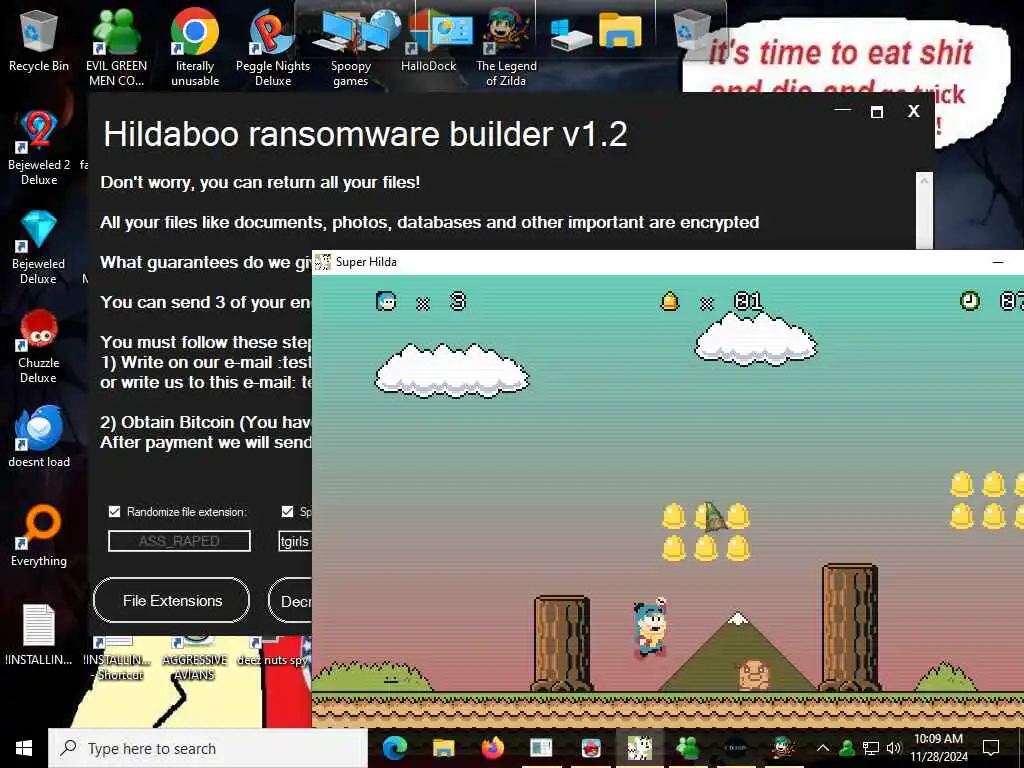Click the tgirls text input field
Viewport: 1024px width, 768px height.
[x=295, y=541]
